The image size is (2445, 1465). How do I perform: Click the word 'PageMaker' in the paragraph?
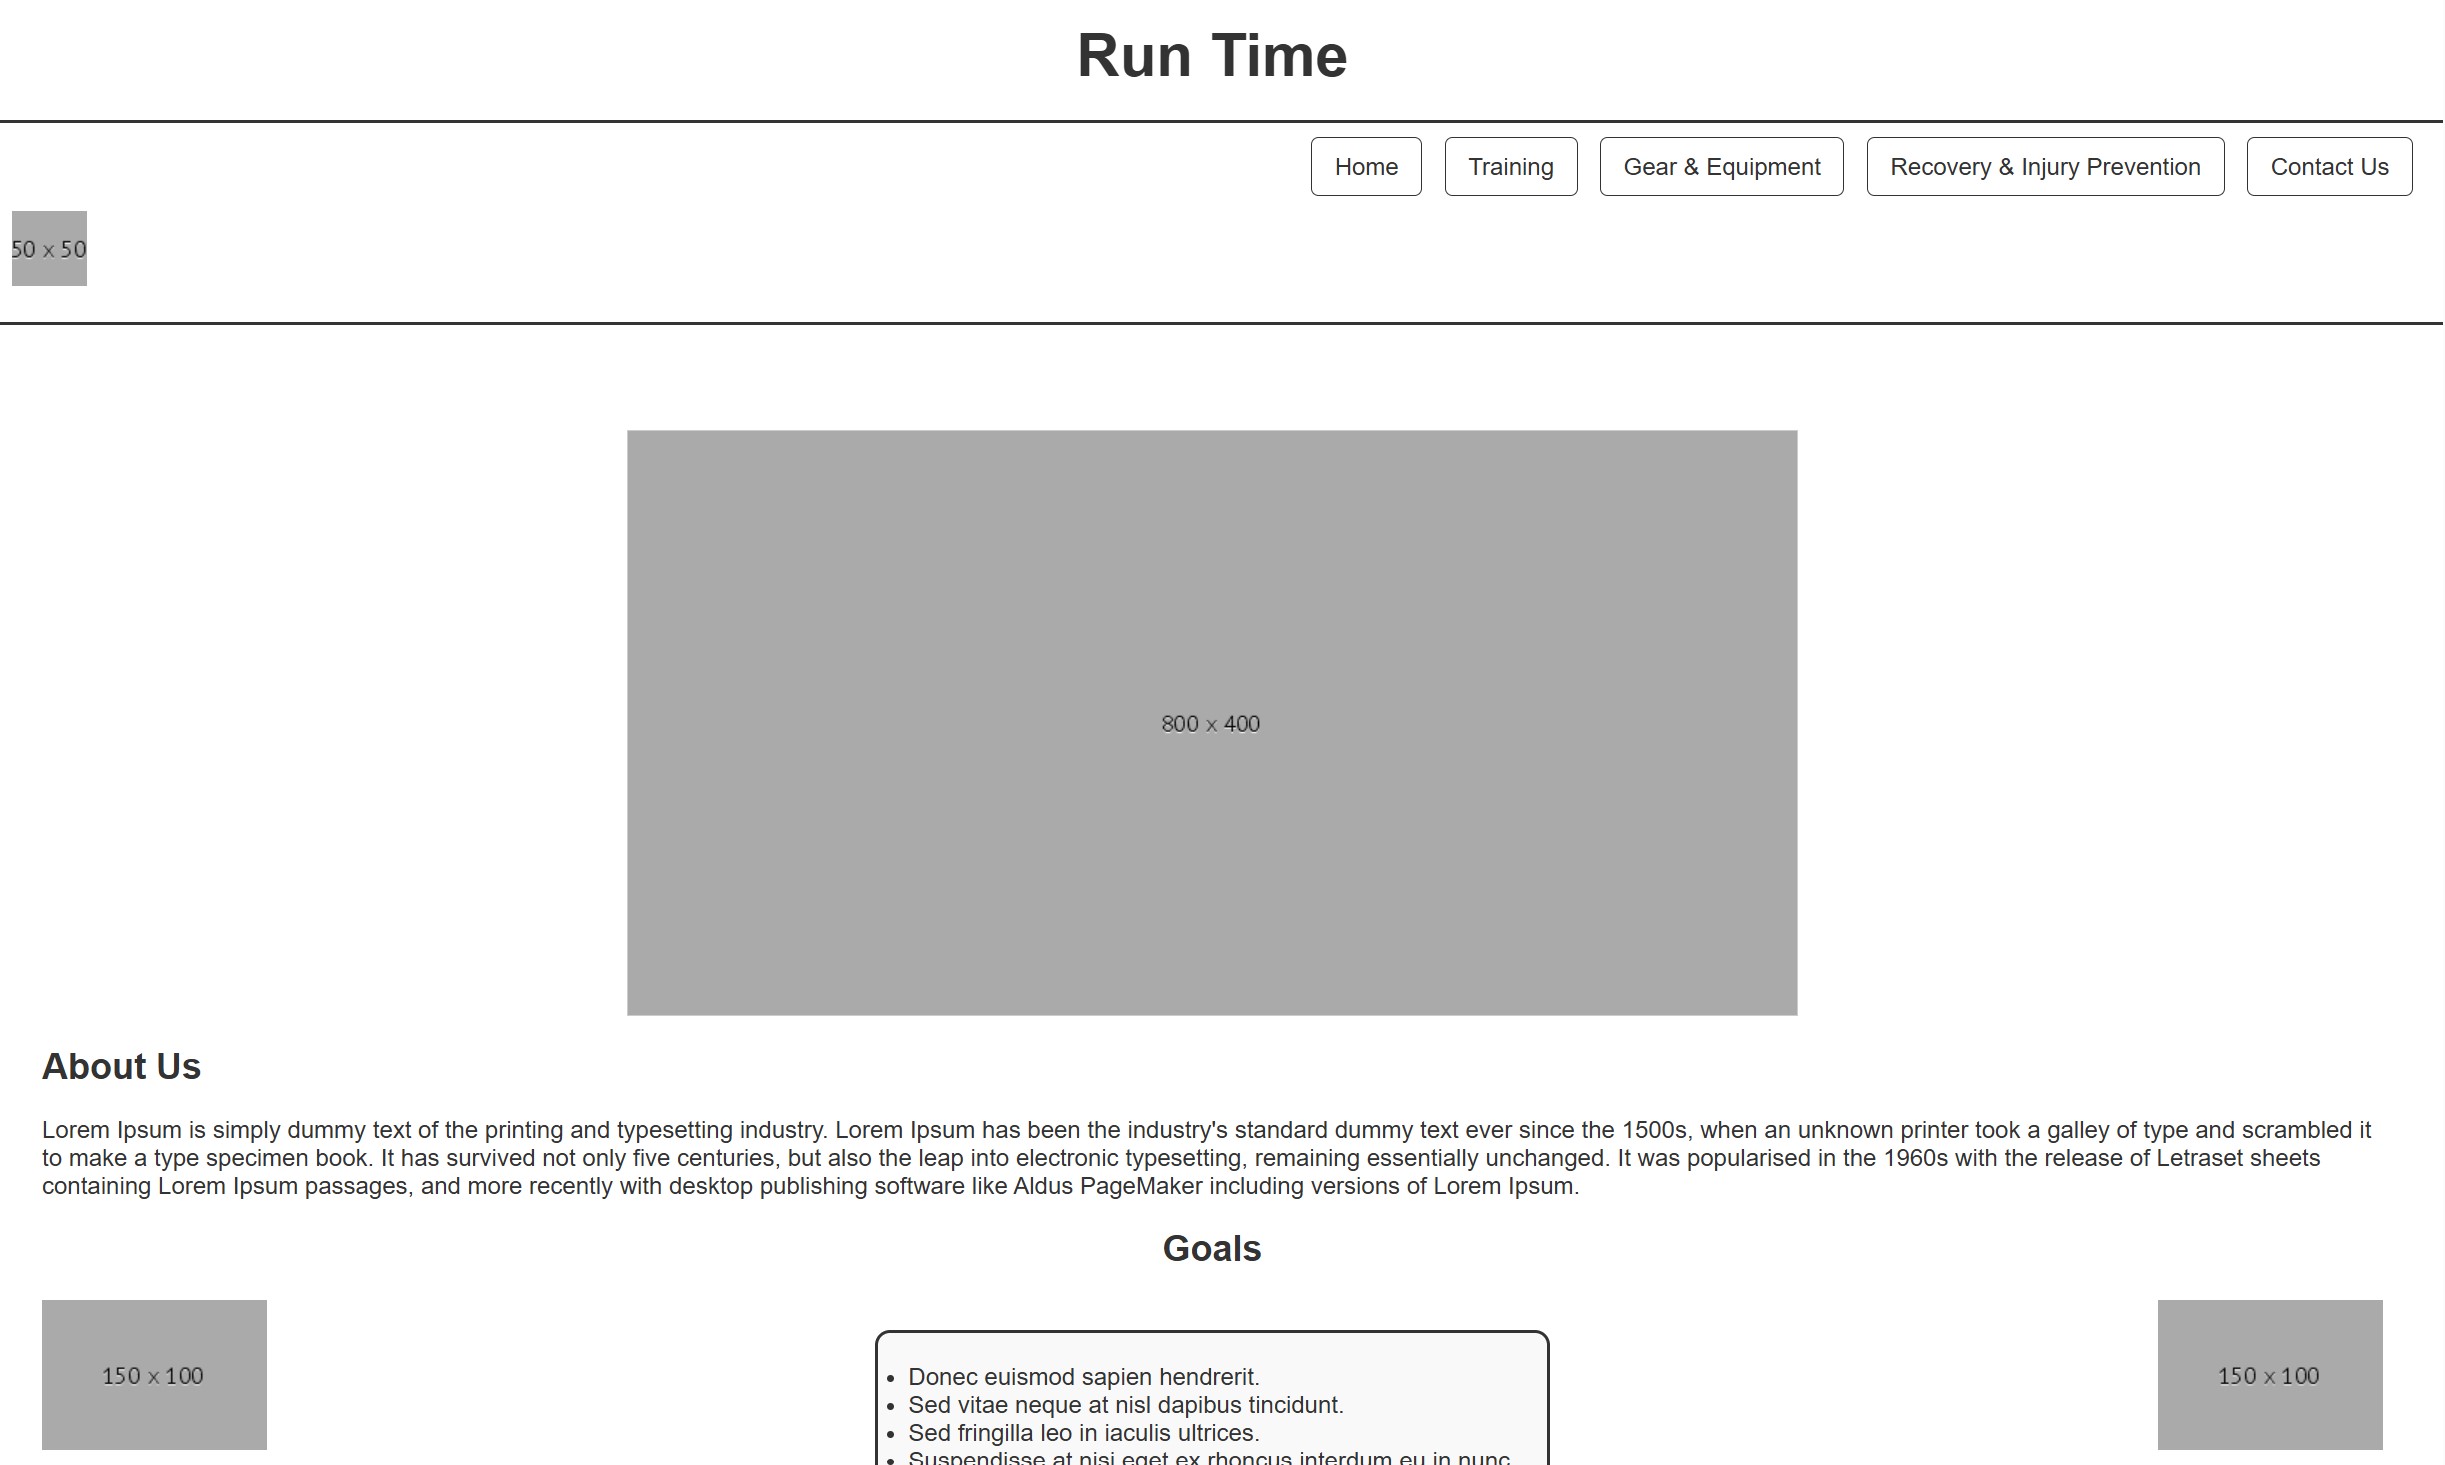1140,1187
